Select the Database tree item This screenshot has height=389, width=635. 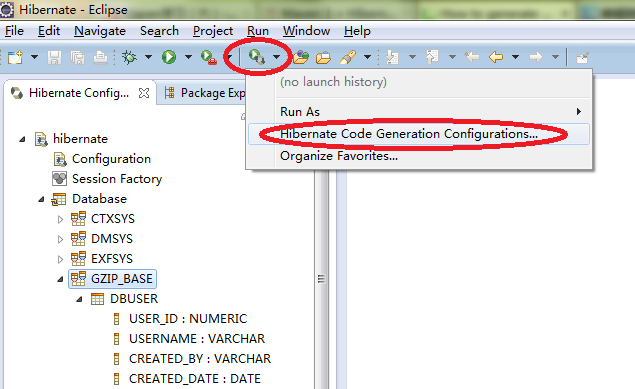coord(99,199)
